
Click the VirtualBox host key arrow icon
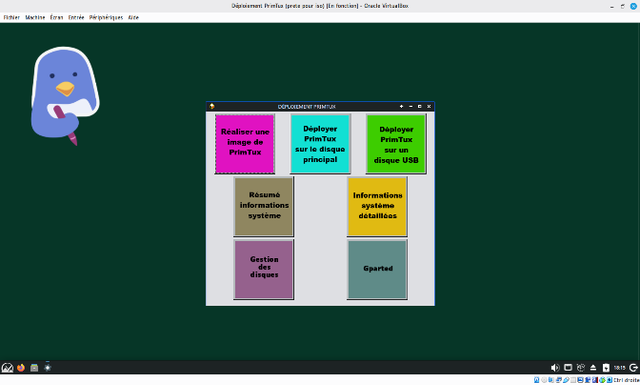(x=609, y=380)
